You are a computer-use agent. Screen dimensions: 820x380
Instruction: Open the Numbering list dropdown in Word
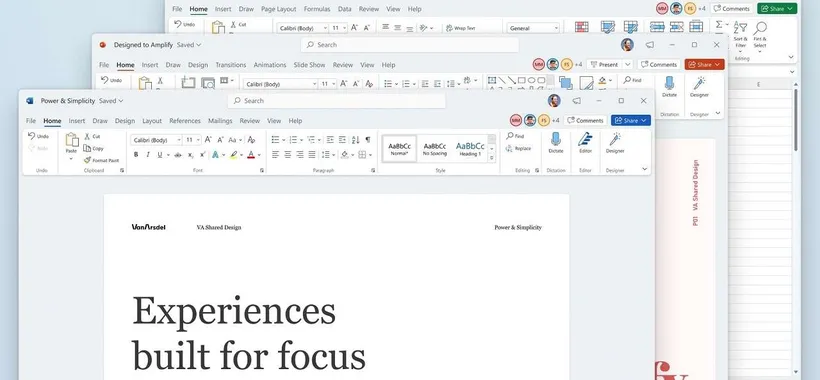click(301, 140)
